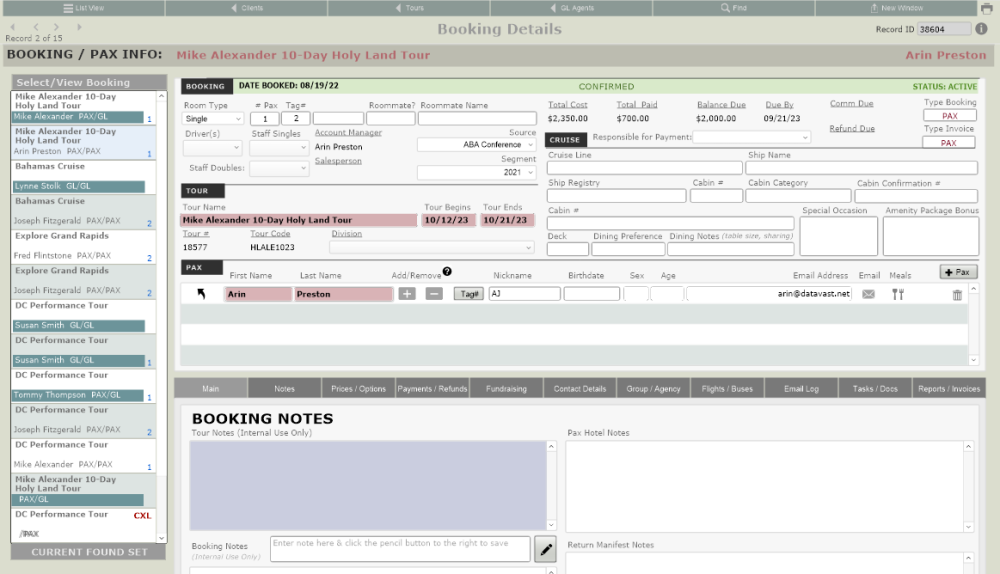
Task: Click the Tour Code link
Action: click(x=270, y=234)
